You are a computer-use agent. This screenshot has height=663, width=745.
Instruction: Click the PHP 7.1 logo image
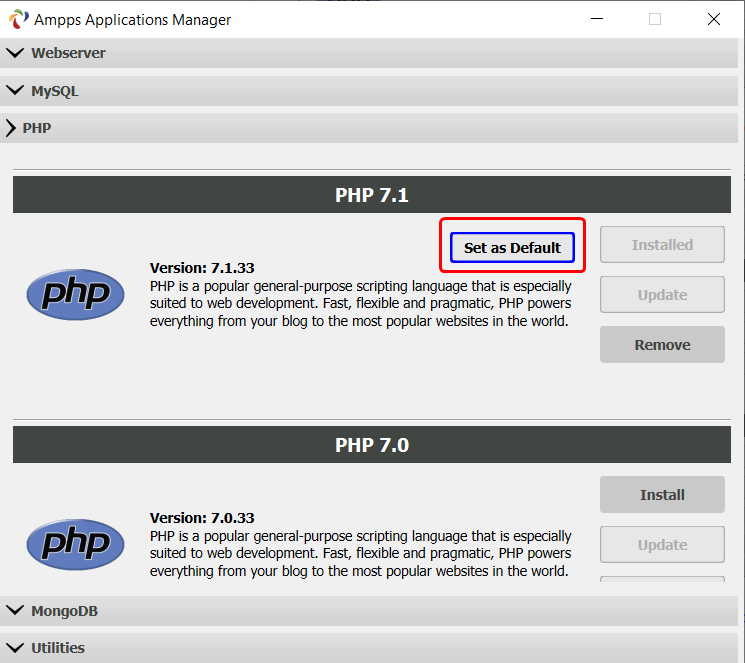(x=76, y=295)
